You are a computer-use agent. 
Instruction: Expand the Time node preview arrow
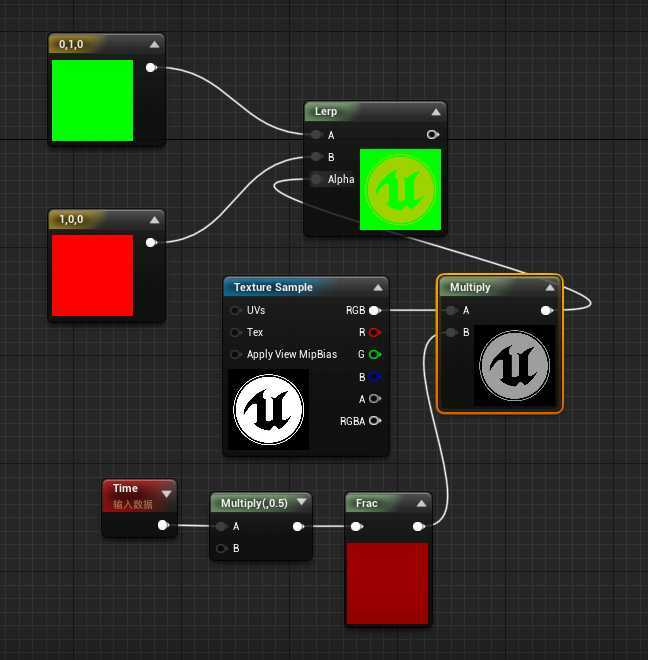166,494
